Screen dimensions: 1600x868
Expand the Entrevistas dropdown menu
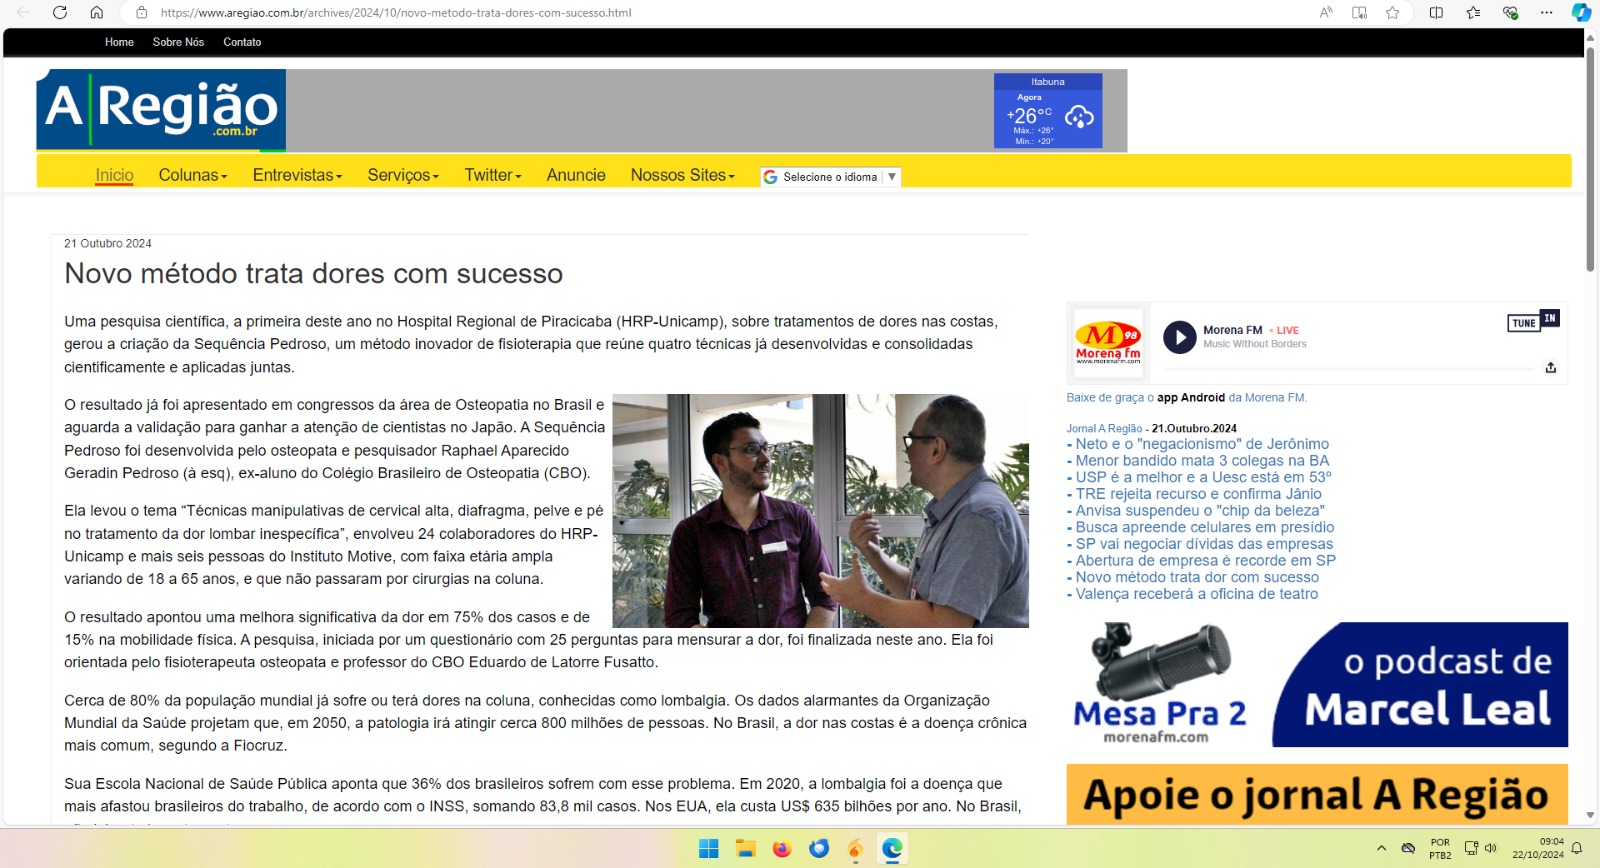coord(297,175)
